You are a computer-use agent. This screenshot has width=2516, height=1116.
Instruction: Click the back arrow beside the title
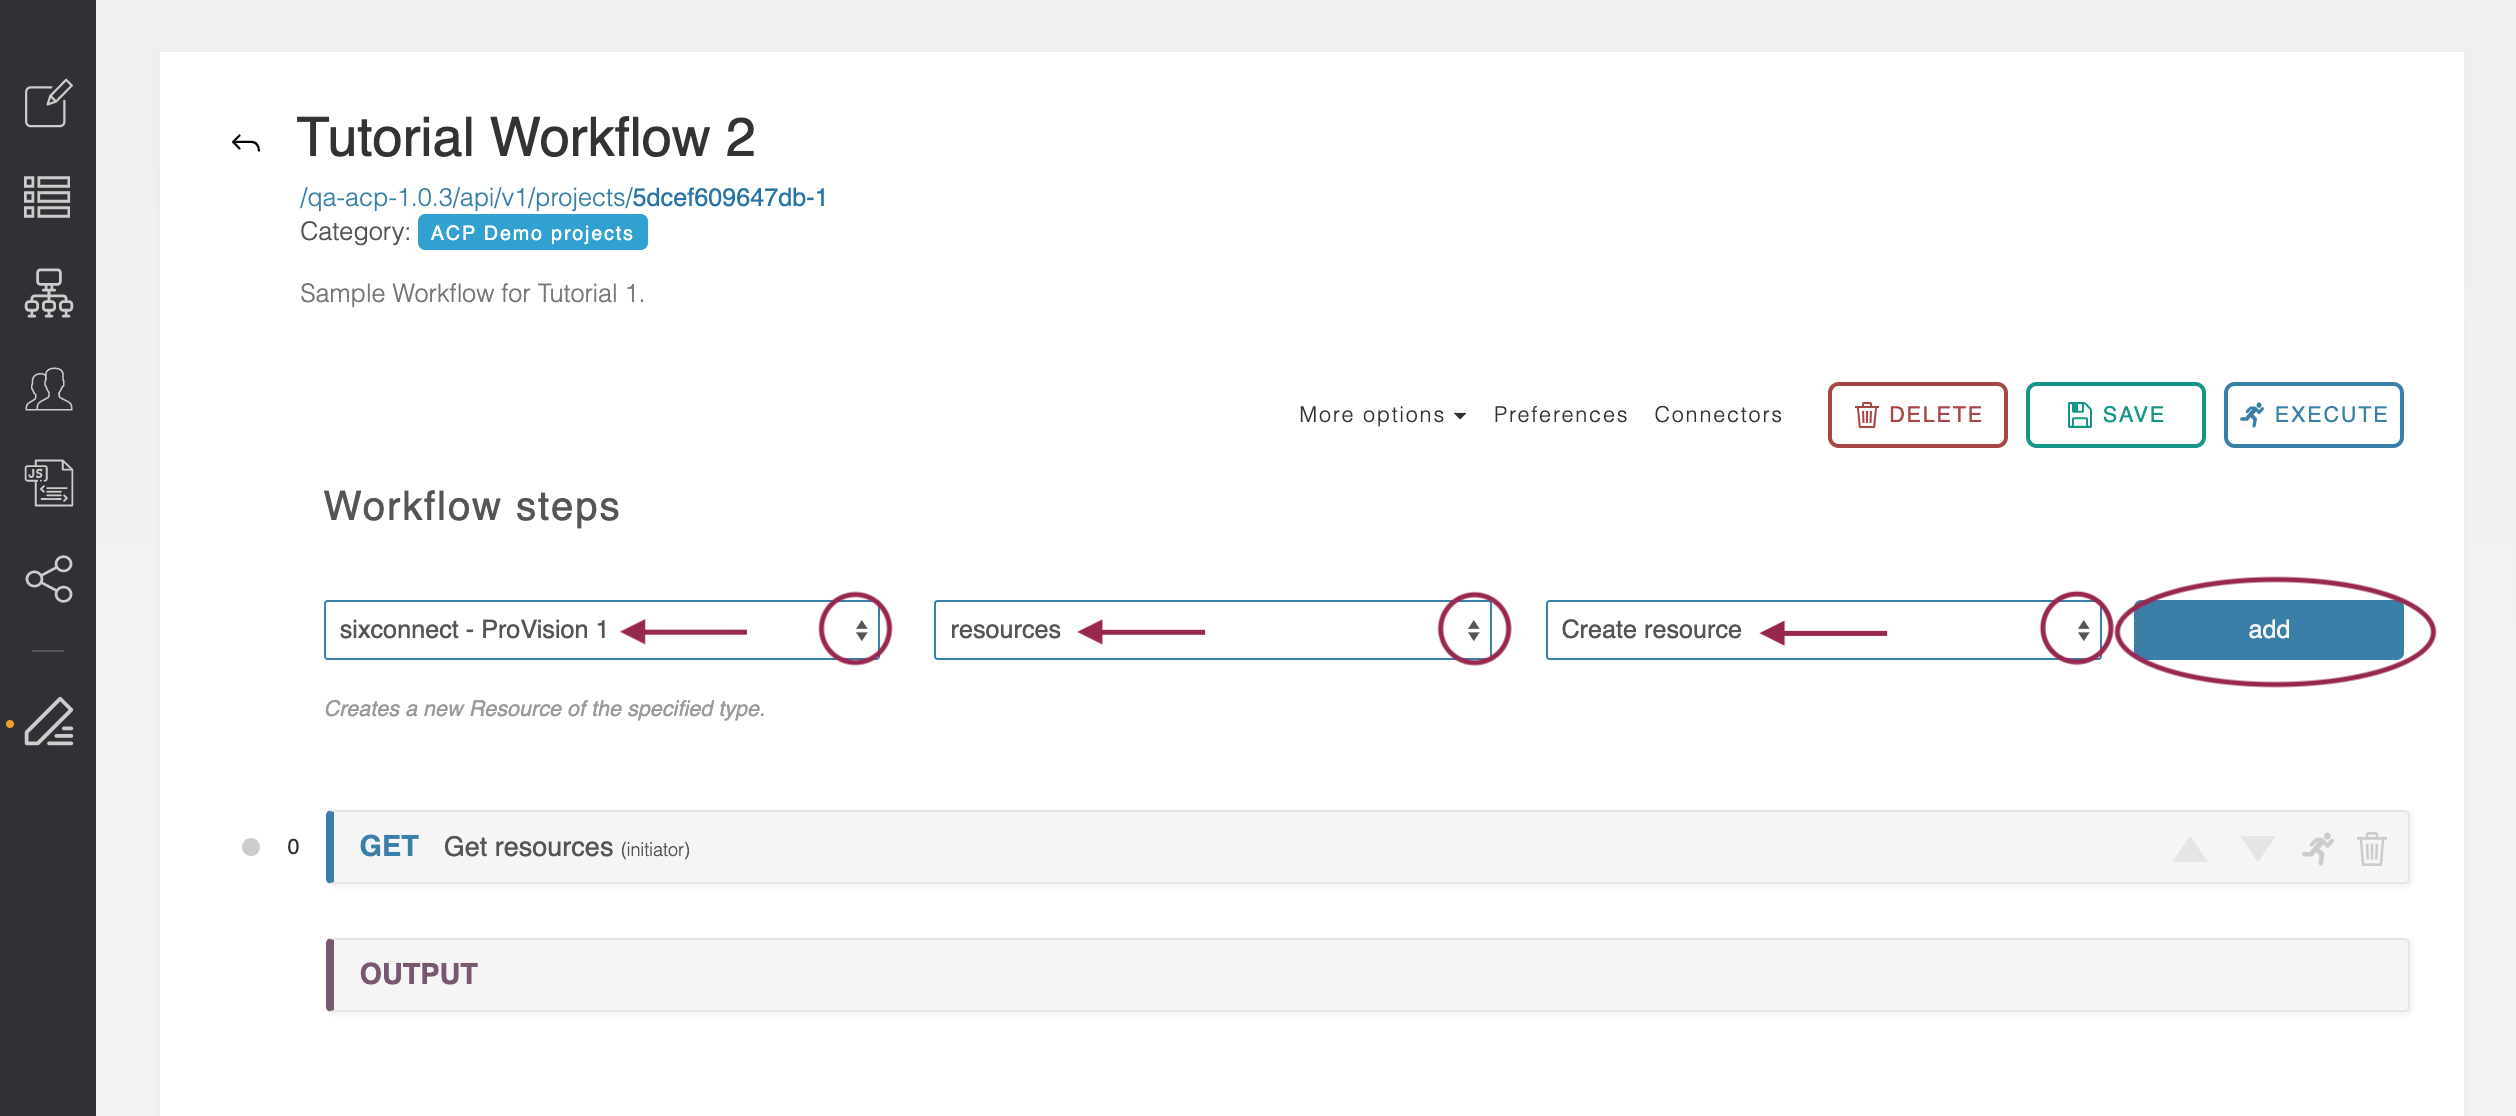pyautogui.click(x=246, y=144)
